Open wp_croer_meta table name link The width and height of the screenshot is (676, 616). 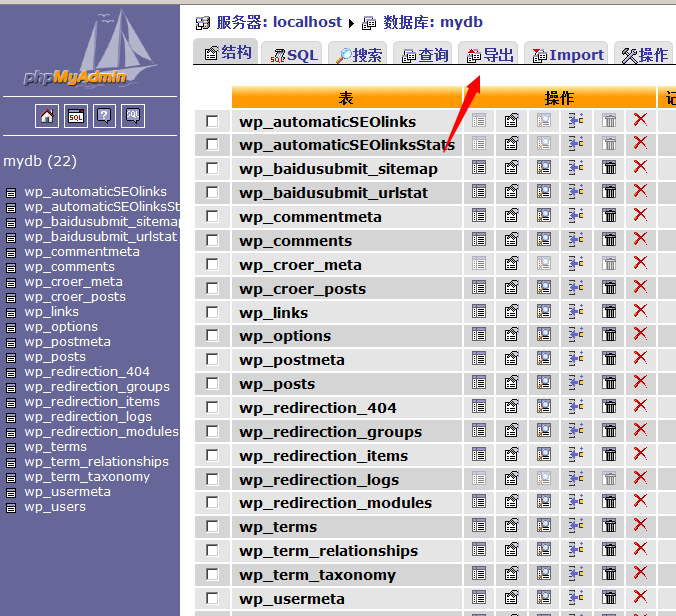tap(300, 265)
